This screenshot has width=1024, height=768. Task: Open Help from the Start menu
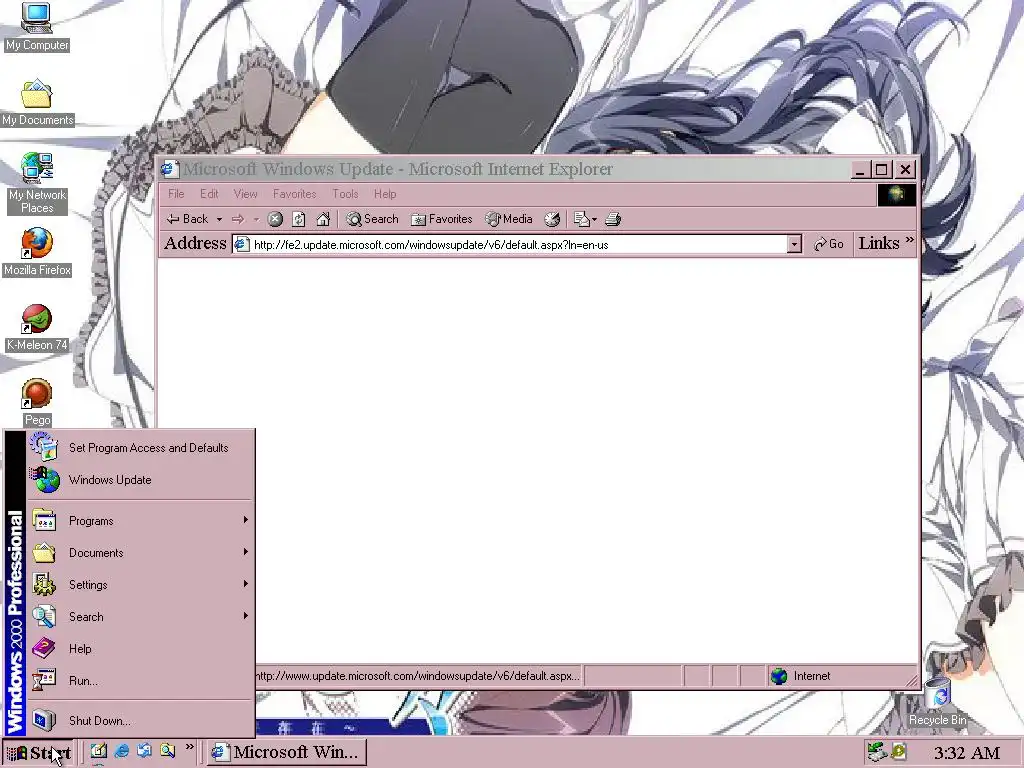tap(140, 649)
